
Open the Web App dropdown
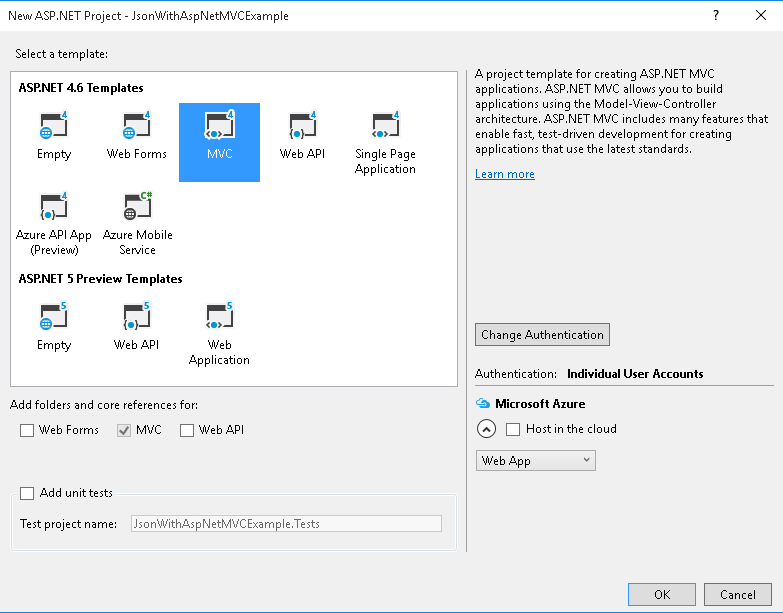(535, 460)
